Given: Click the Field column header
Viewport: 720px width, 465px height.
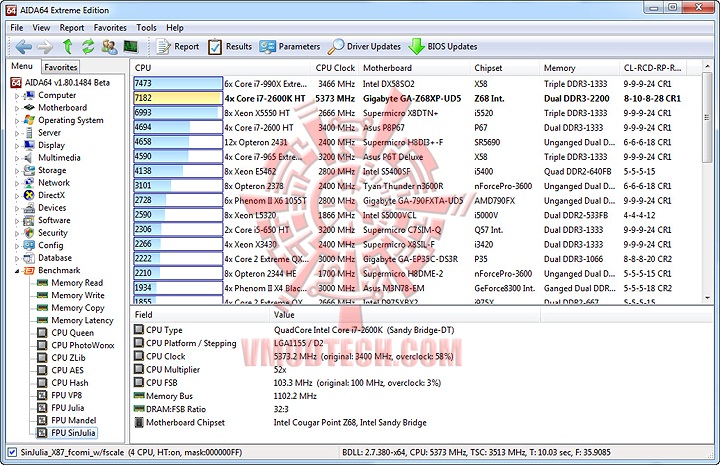Looking at the screenshot, I should tap(201, 315).
